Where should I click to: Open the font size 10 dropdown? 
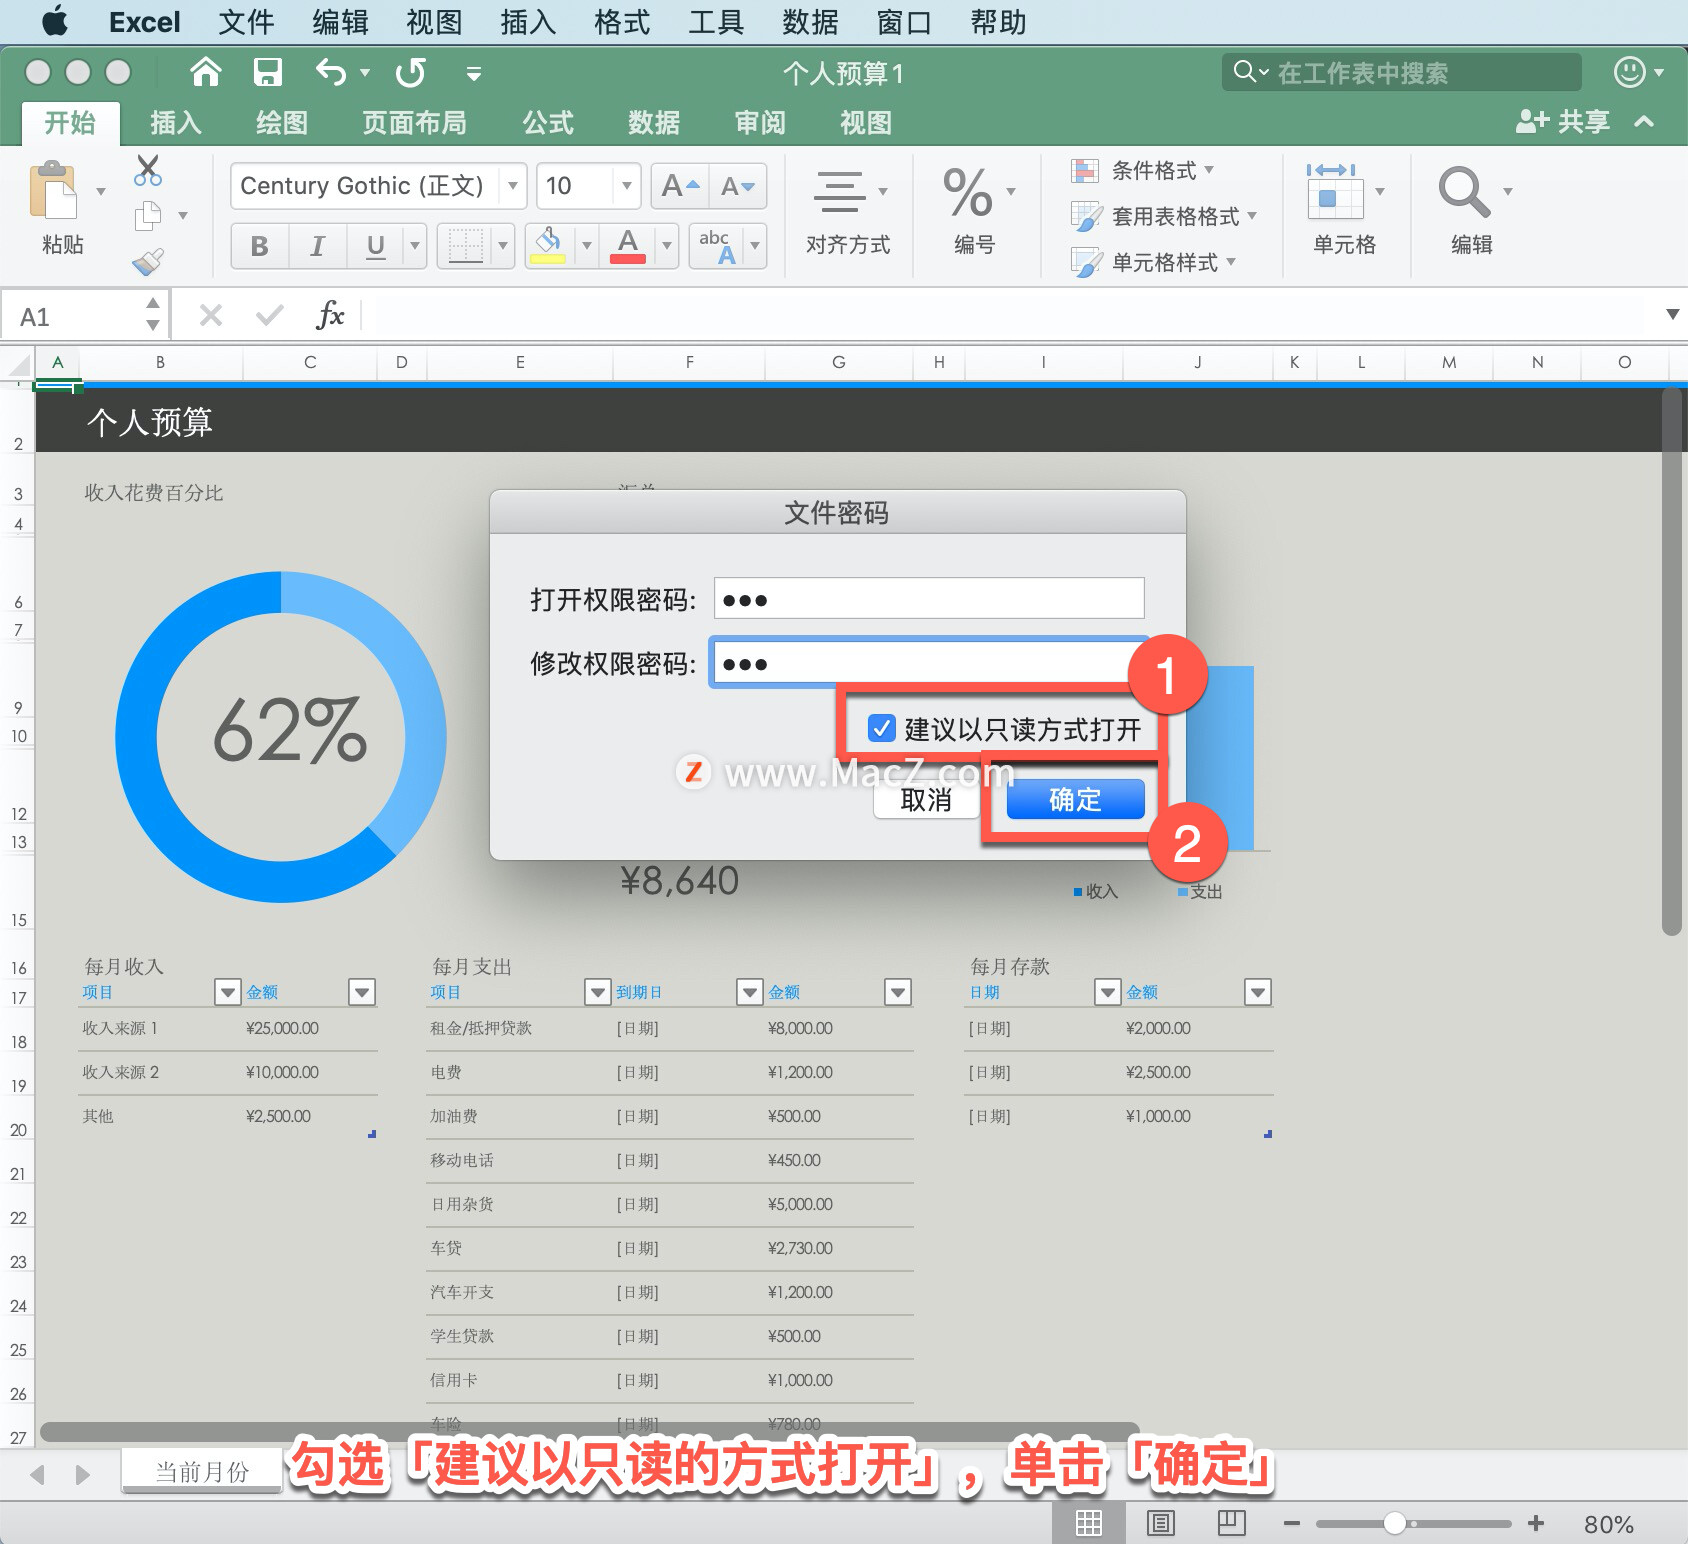(627, 186)
